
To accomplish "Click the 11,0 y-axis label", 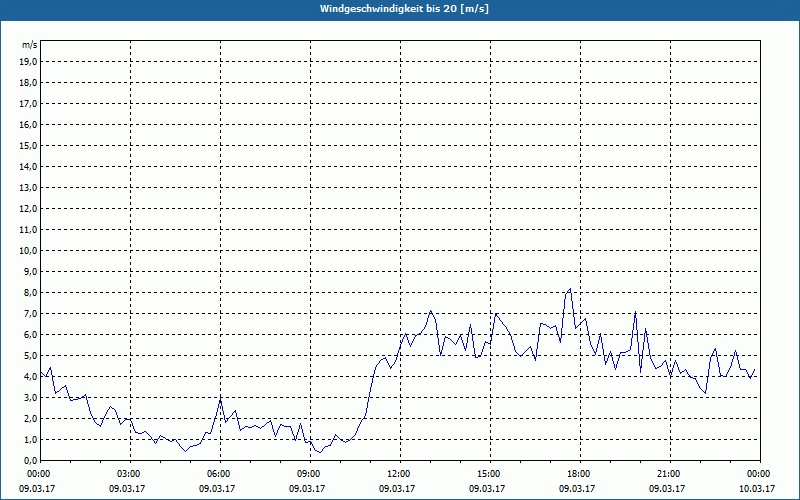I will 28,230.
